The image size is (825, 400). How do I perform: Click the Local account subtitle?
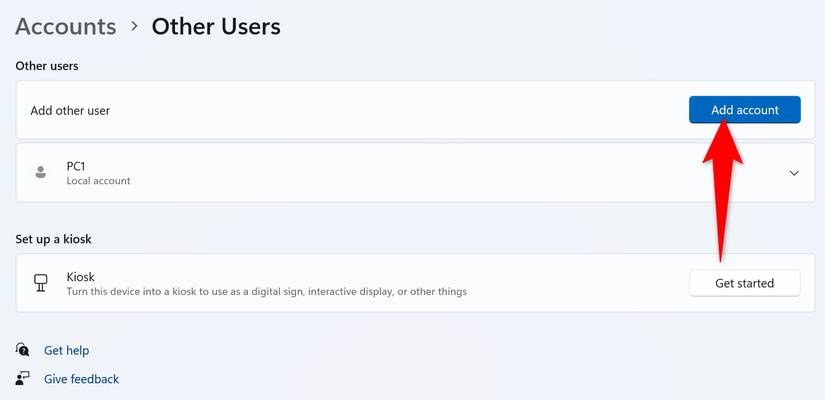click(98, 181)
